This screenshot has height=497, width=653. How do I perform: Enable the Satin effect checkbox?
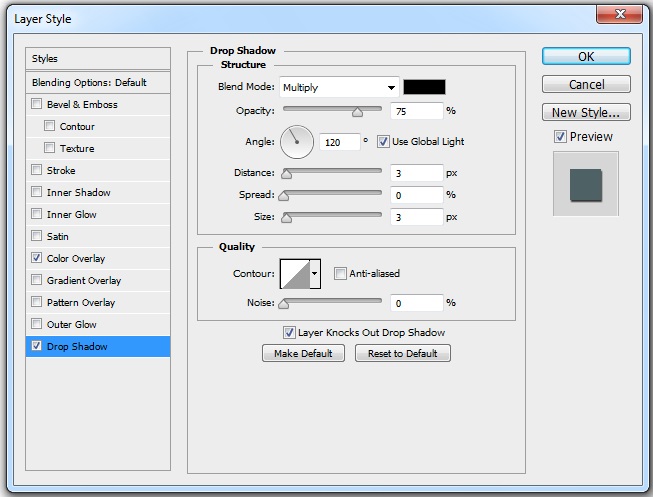pos(37,236)
